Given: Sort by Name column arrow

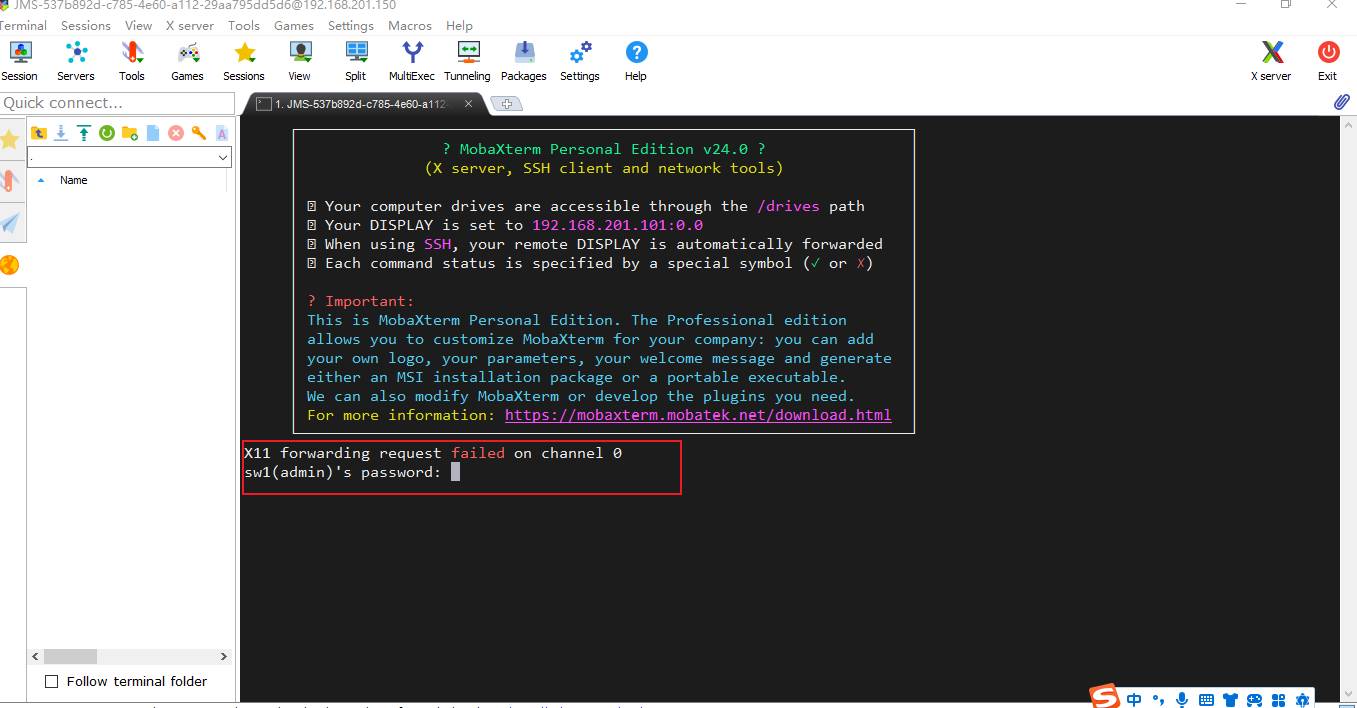Looking at the screenshot, I should pos(41,180).
